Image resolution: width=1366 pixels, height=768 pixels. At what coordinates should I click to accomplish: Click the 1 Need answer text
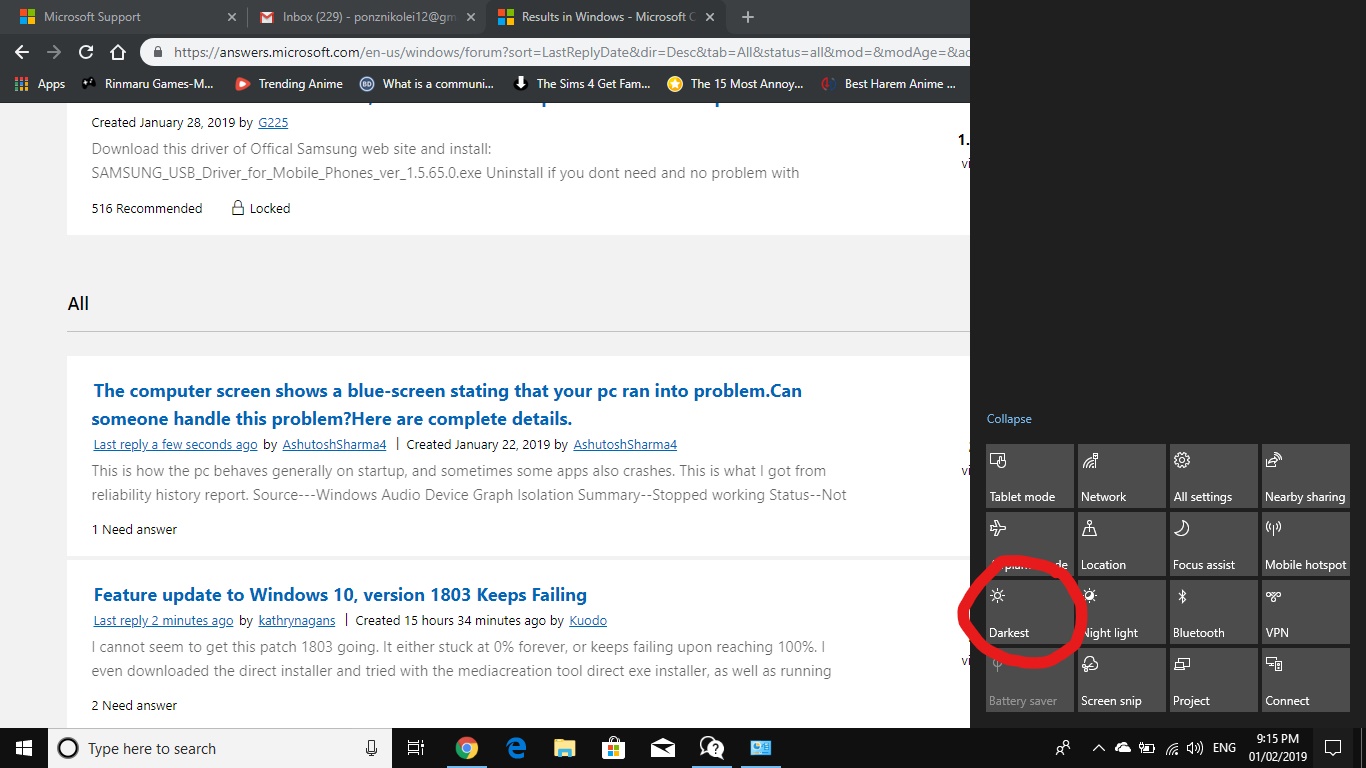[134, 529]
